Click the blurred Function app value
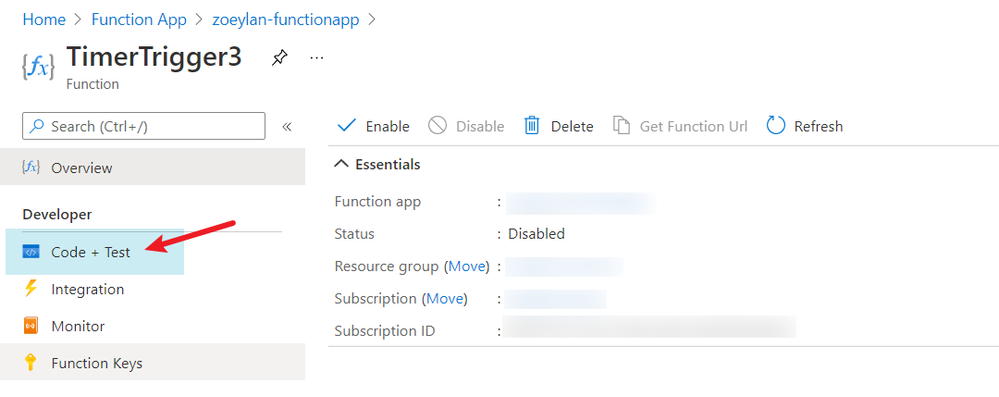This screenshot has height=397, width=999. coord(581,202)
